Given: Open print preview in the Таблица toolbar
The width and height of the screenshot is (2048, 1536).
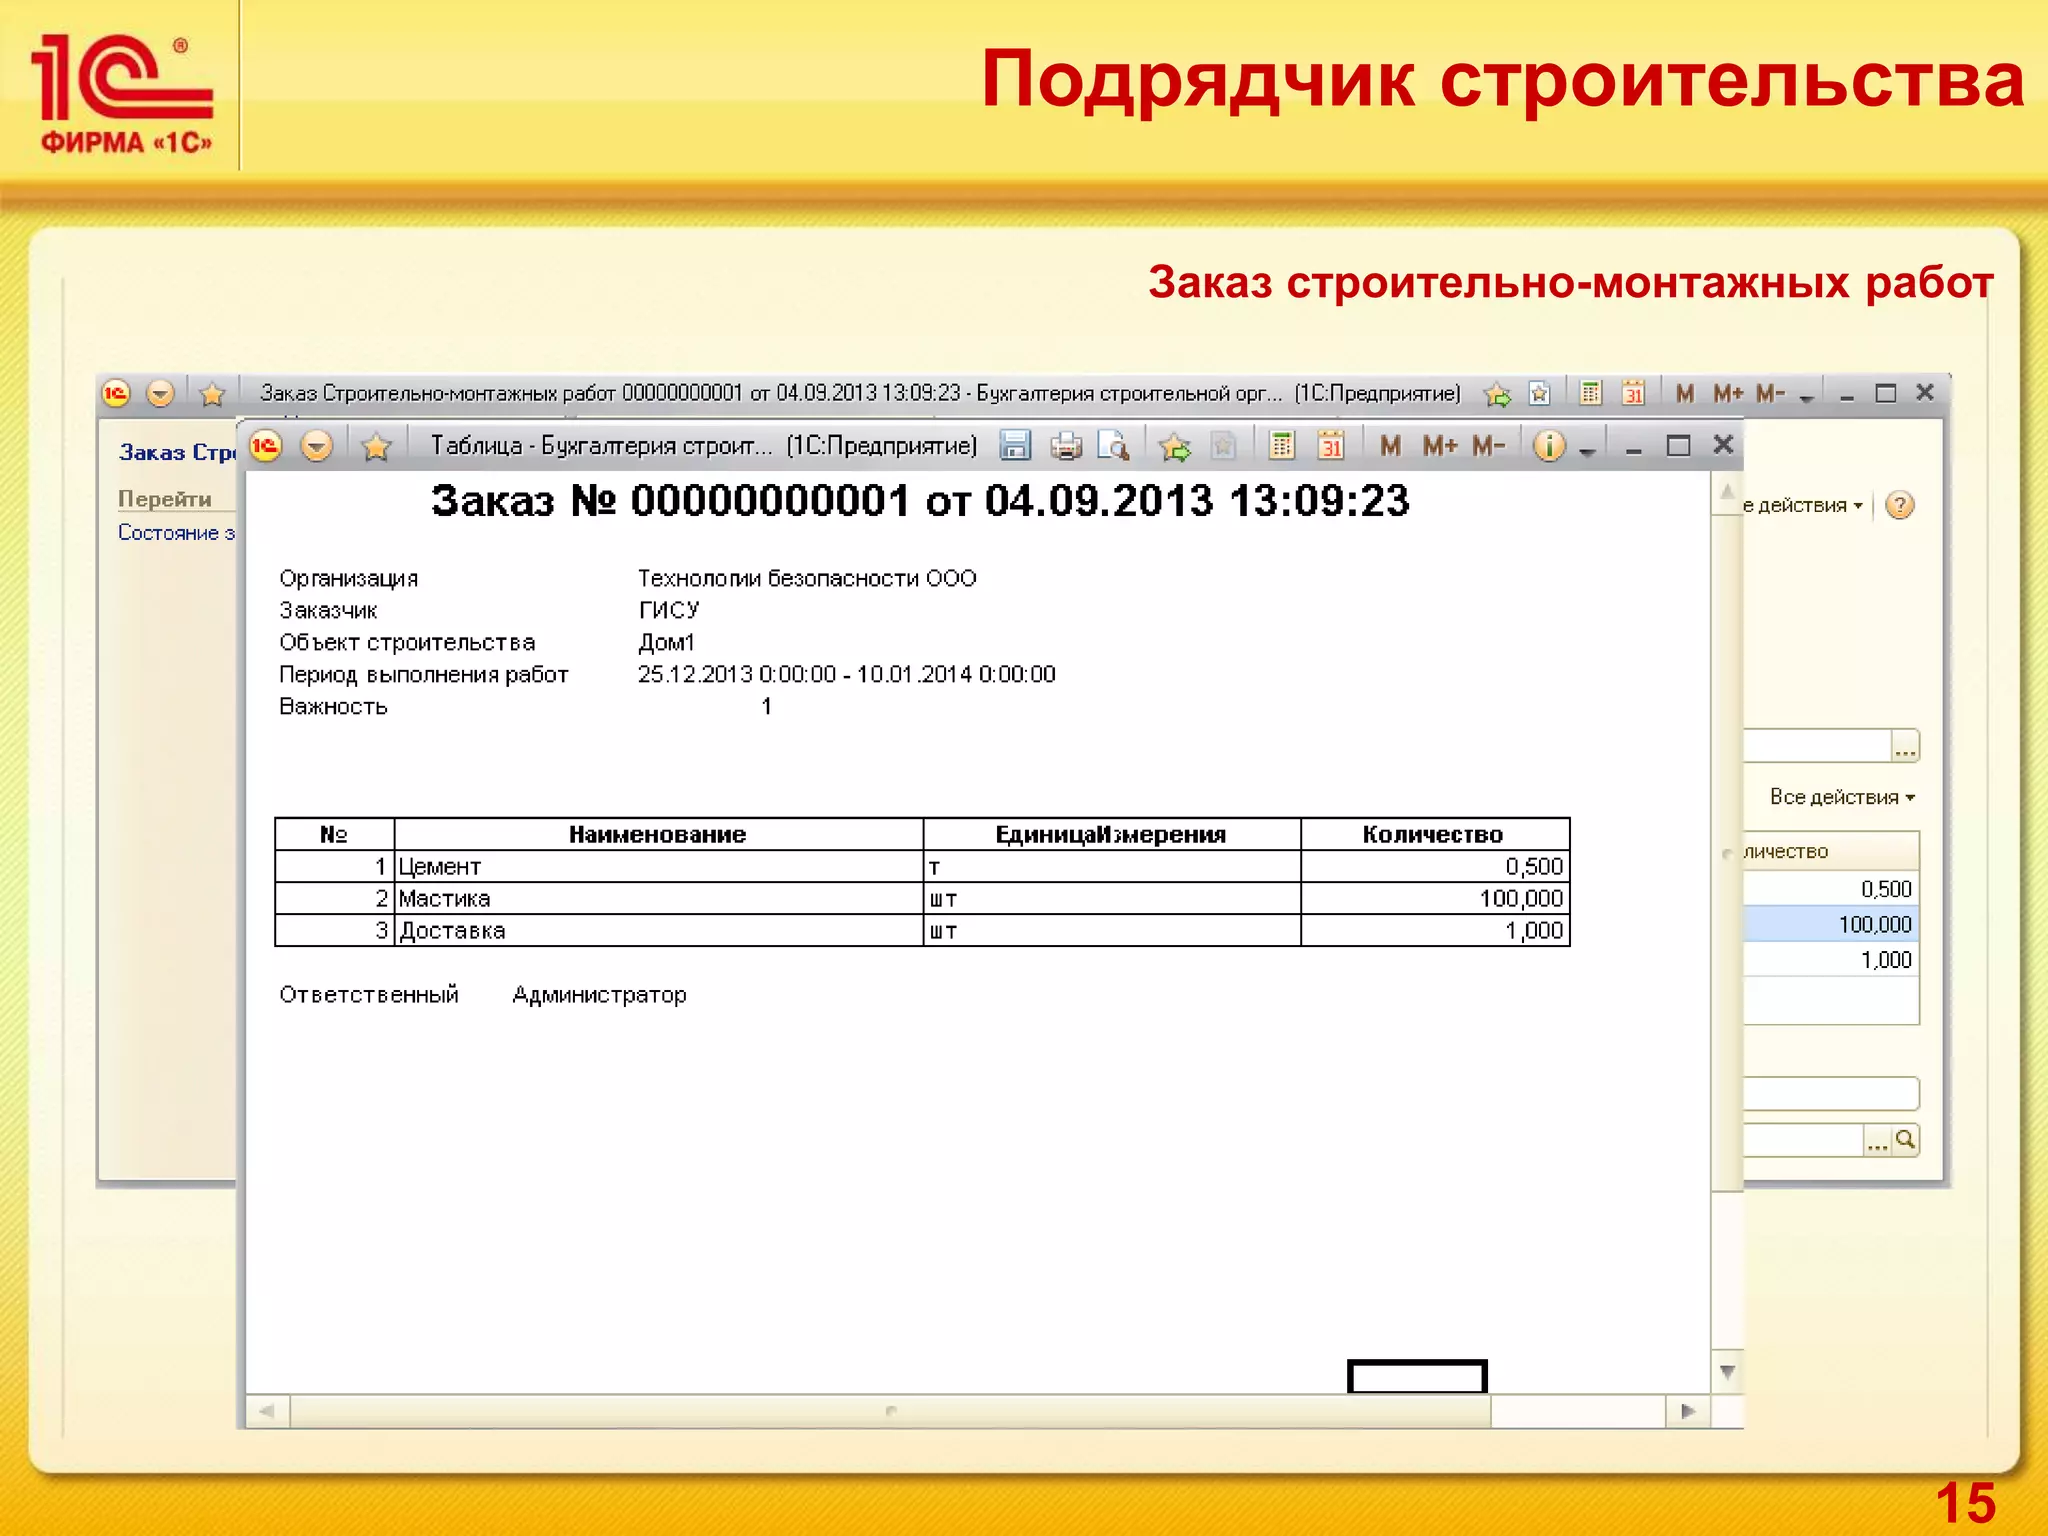Looking at the screenshot, I should [1113, 445].
